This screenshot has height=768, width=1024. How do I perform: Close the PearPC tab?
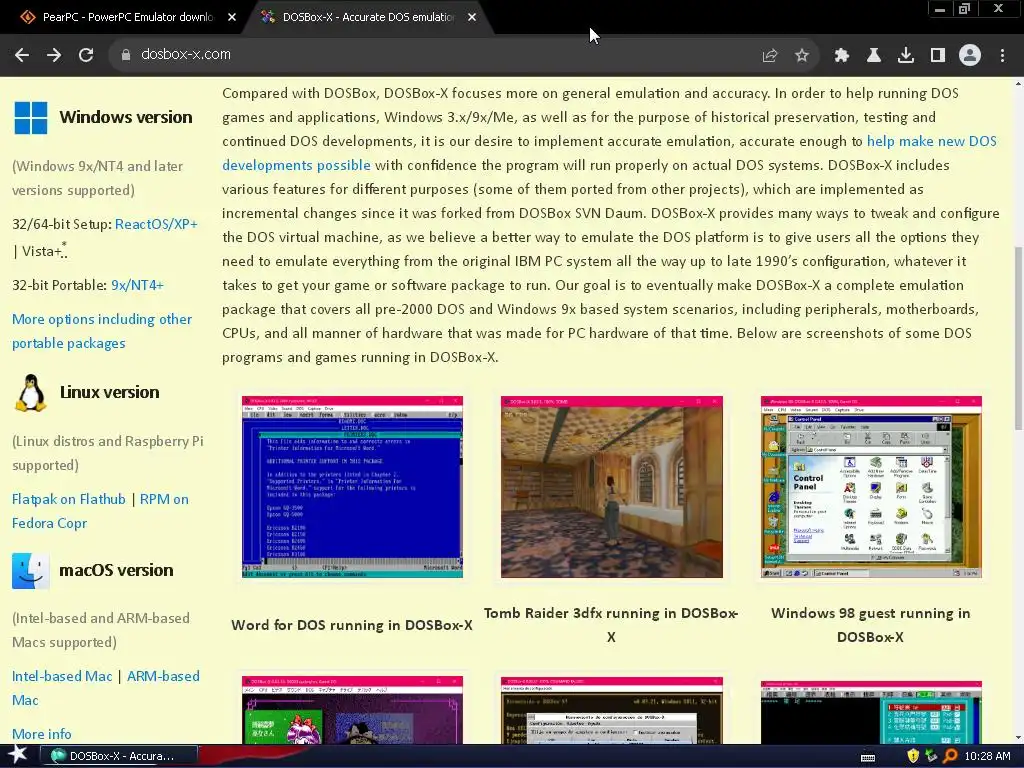click(232, 18)
